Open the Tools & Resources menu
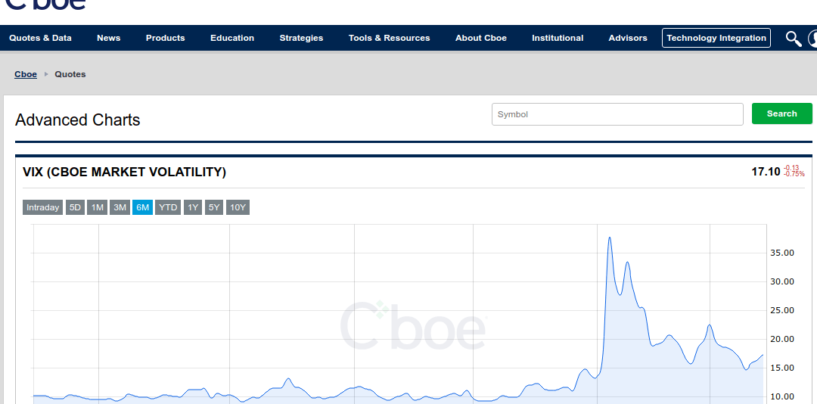Image resolution: width=817 pixels, height=404 pixels. 389,38
